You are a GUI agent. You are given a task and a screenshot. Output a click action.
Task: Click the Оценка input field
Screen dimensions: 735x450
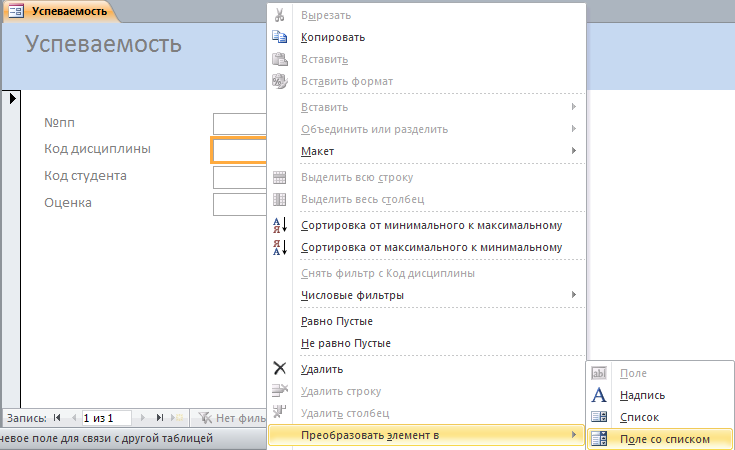(240, 204)
